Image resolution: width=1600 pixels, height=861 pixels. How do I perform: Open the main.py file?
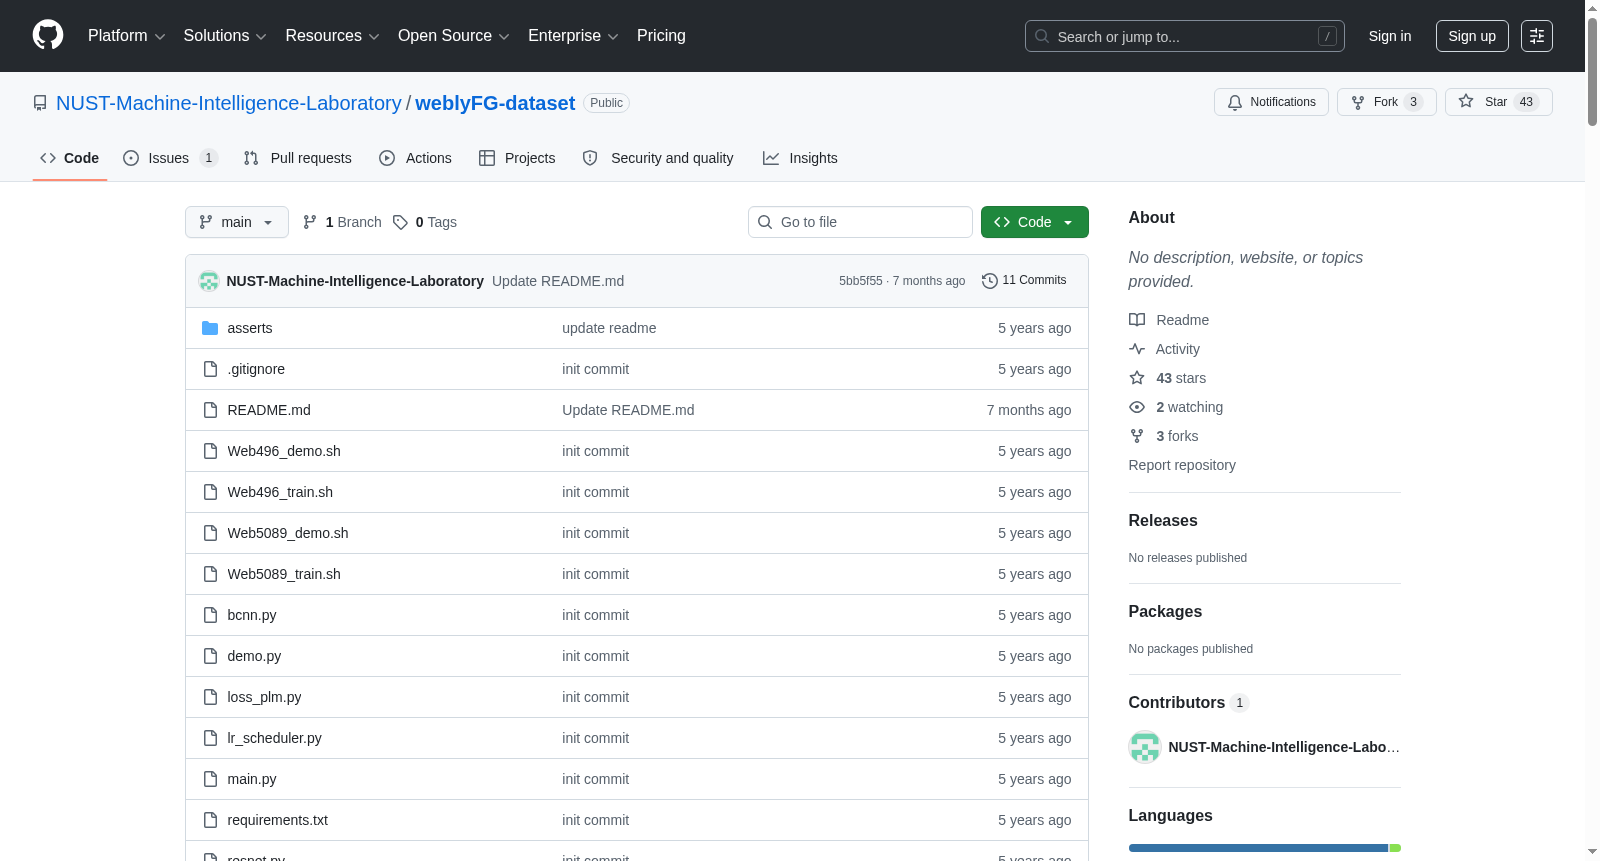[x=252, y=779]
